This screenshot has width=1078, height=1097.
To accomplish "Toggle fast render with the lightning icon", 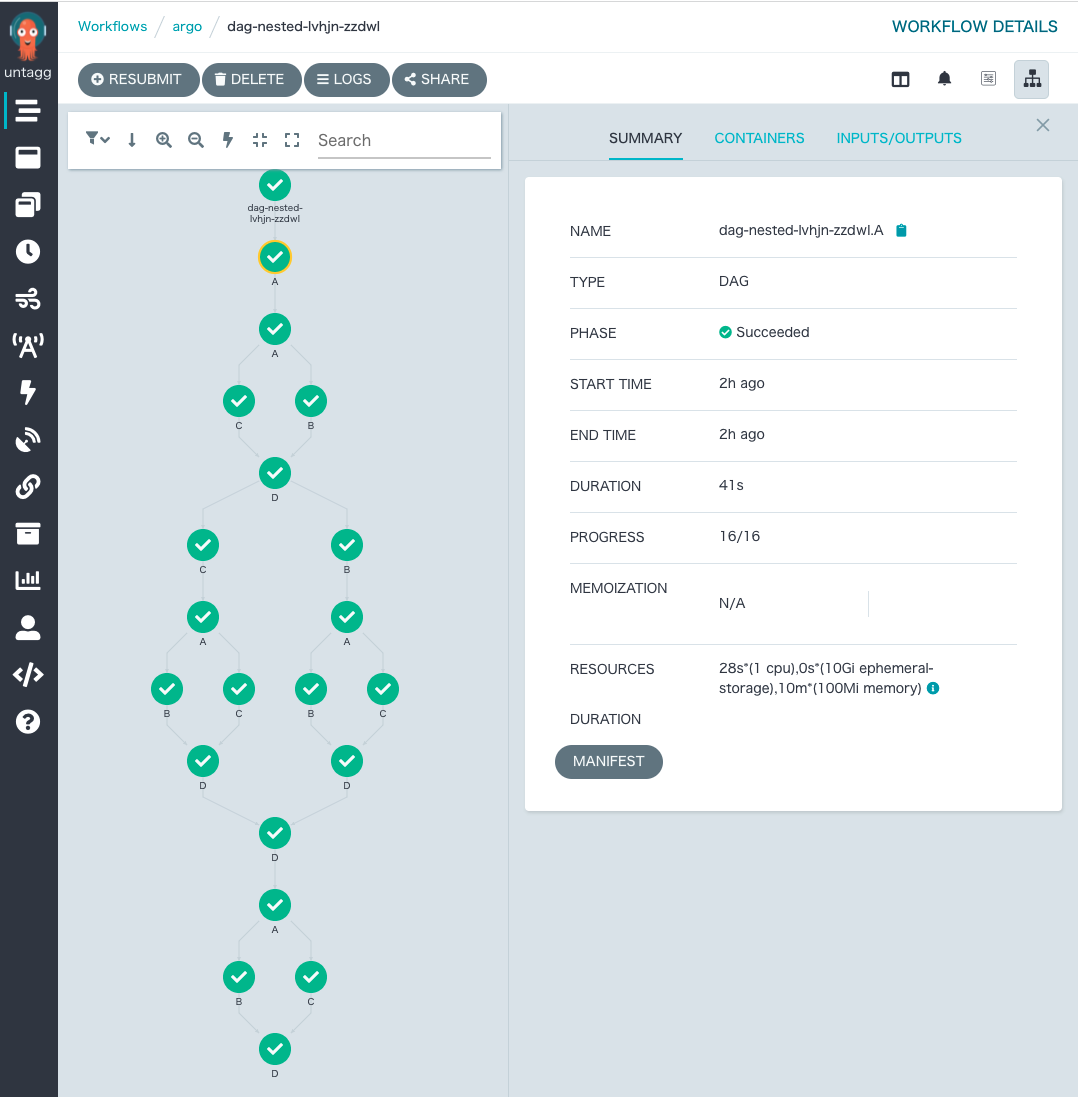I will coord(228,140).
